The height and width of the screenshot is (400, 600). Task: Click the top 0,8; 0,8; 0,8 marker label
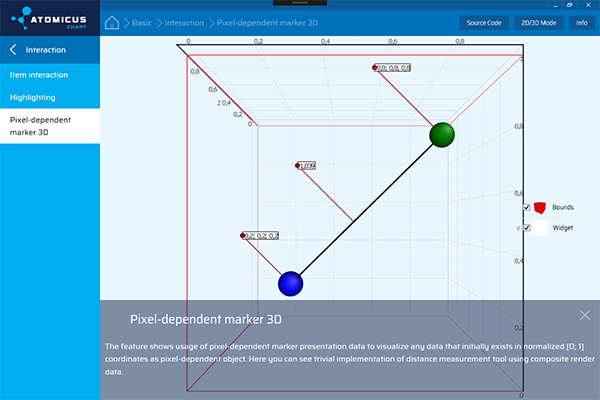click(393, 68)
